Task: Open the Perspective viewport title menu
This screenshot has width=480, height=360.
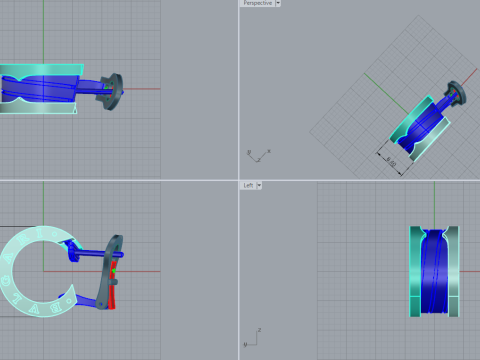Action: tap(257, 3)
